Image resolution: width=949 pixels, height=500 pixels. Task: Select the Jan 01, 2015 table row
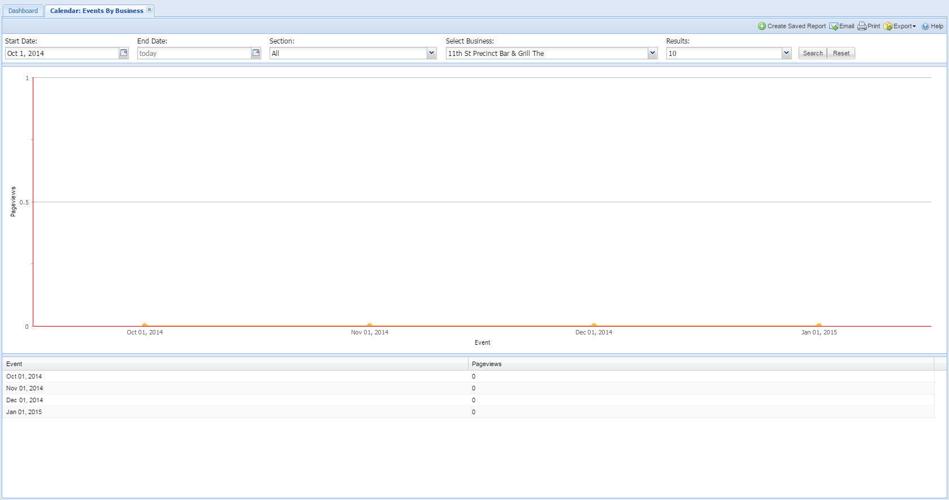(468, 412)
